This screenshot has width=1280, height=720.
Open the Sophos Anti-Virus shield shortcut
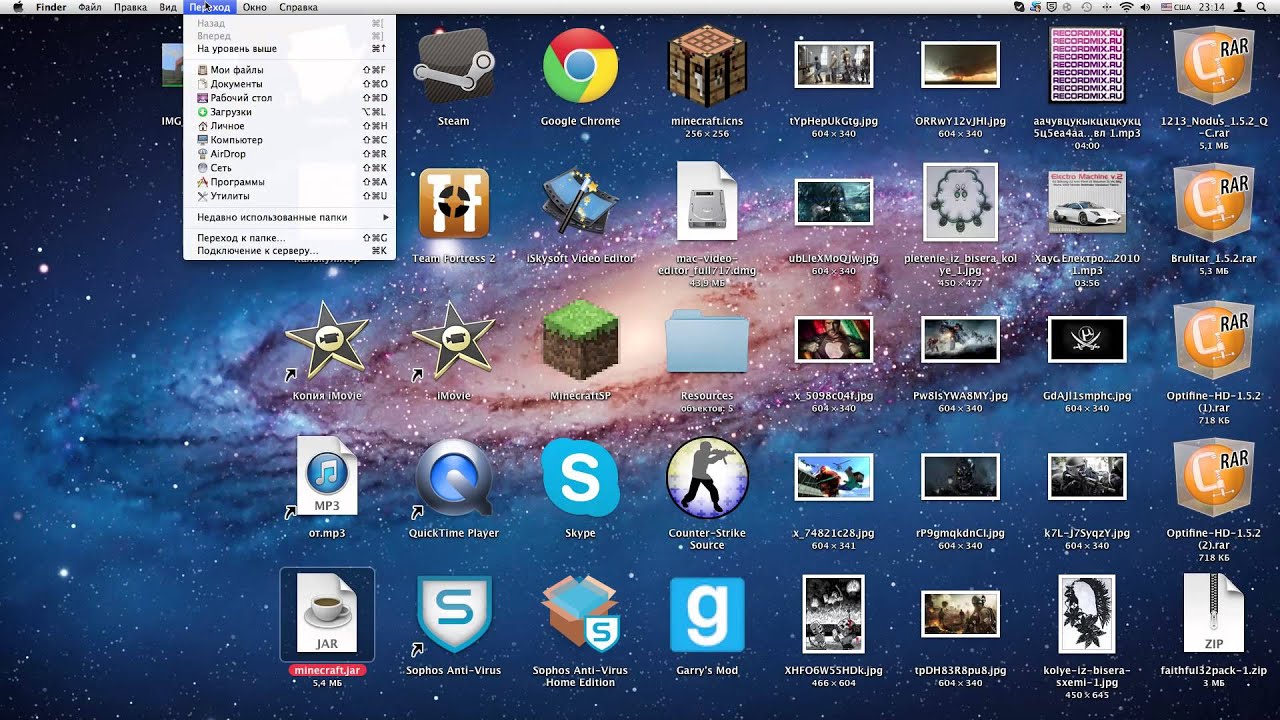[x=453, y=614]
